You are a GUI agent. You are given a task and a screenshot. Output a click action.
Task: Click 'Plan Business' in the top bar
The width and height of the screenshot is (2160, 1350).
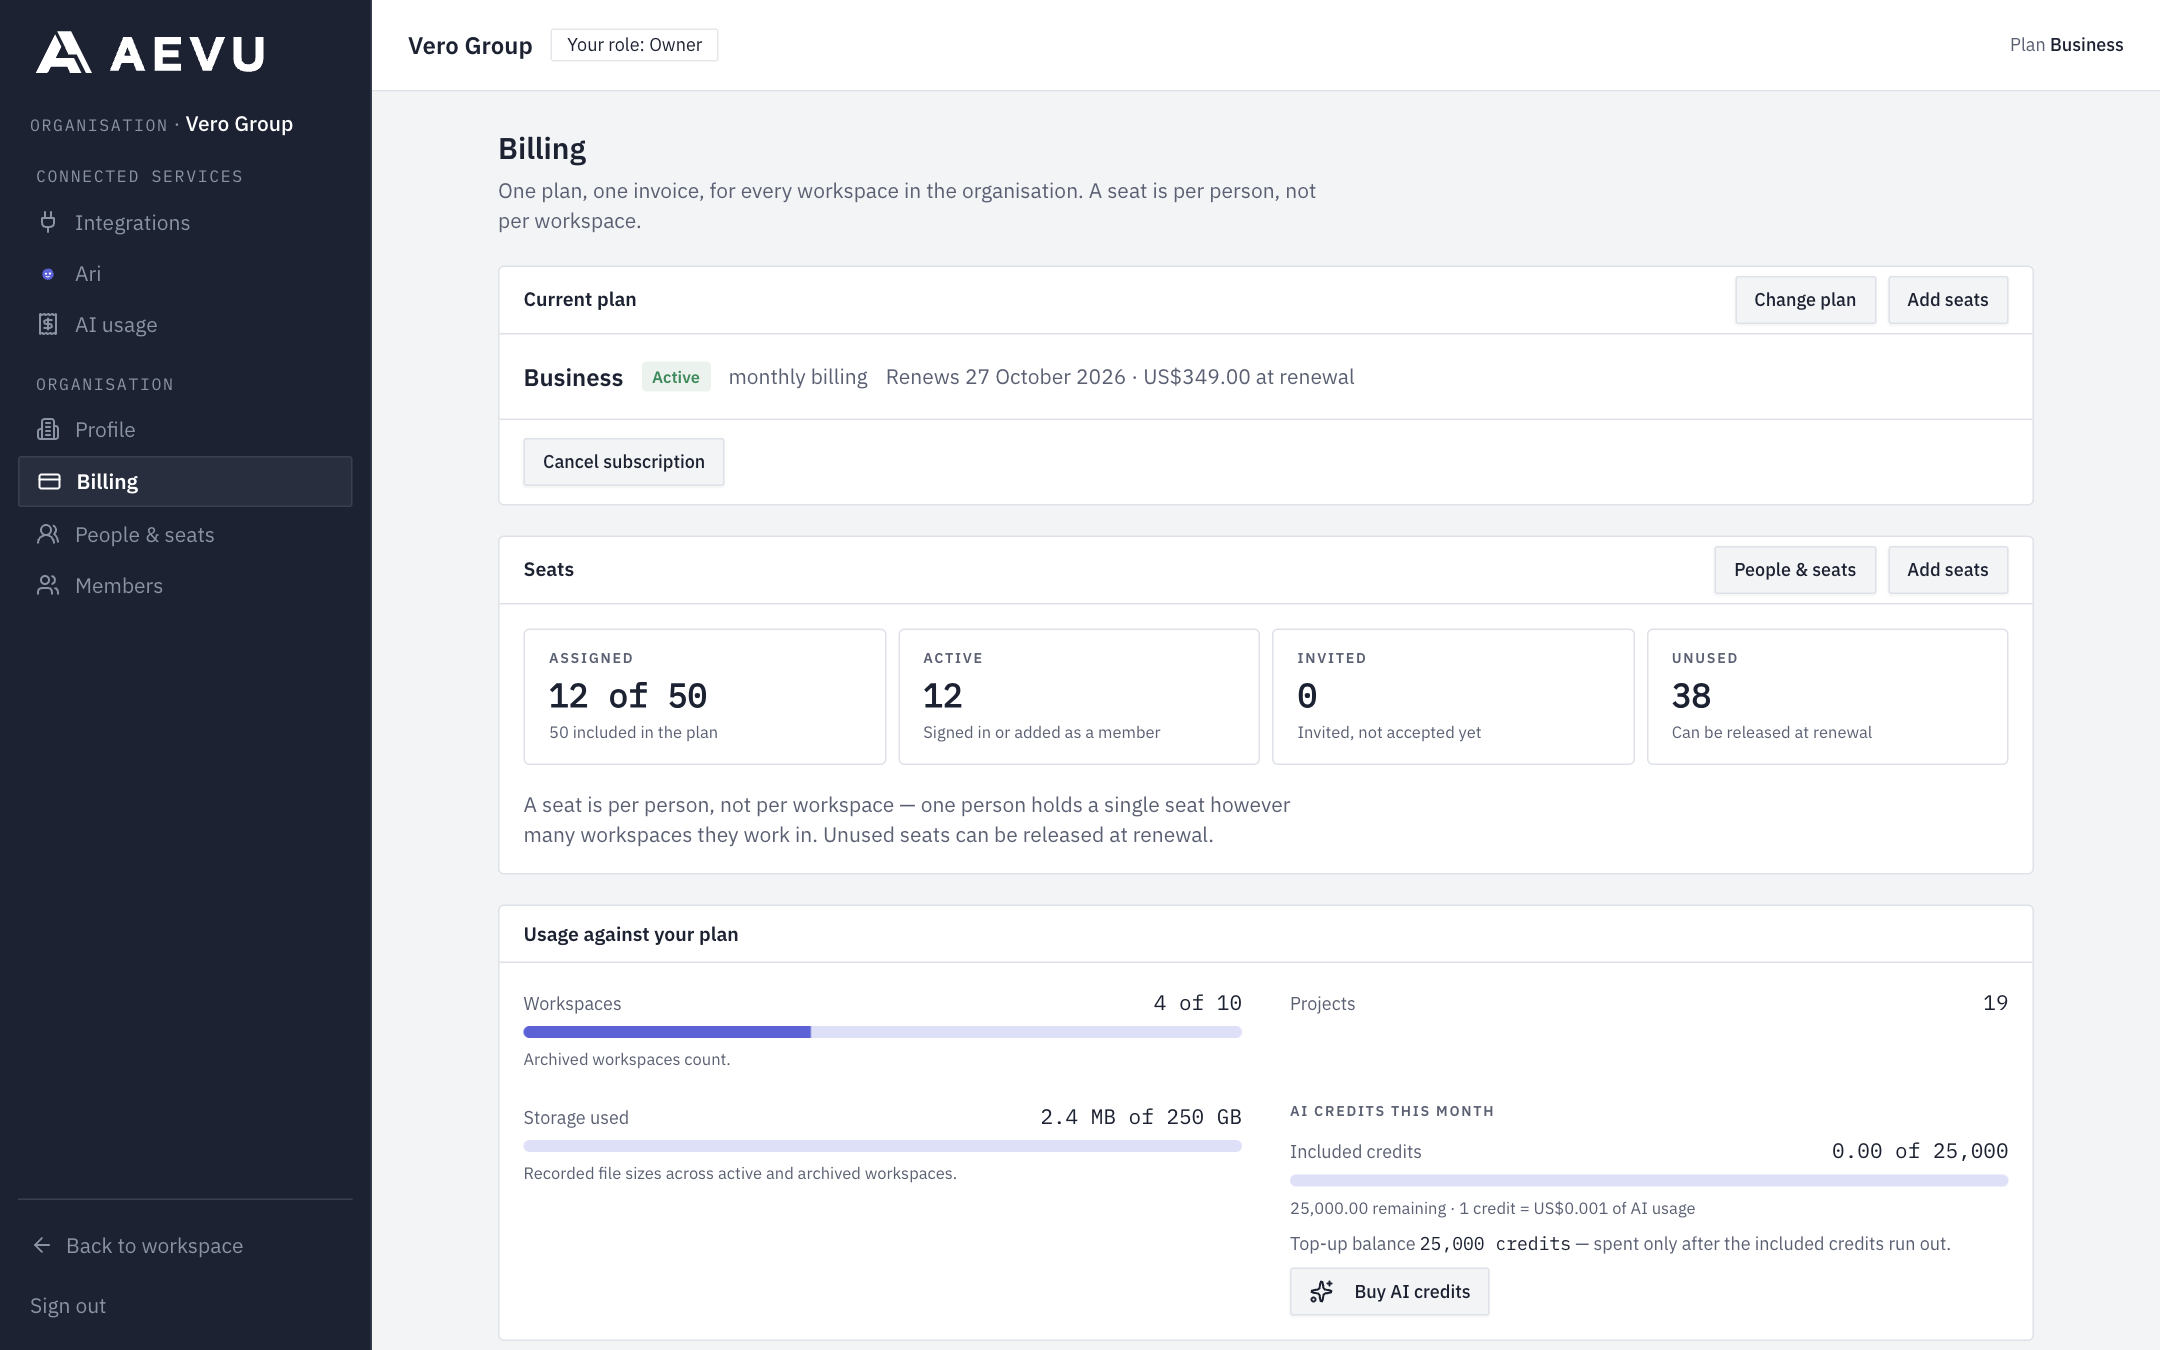click(2066, 45)
